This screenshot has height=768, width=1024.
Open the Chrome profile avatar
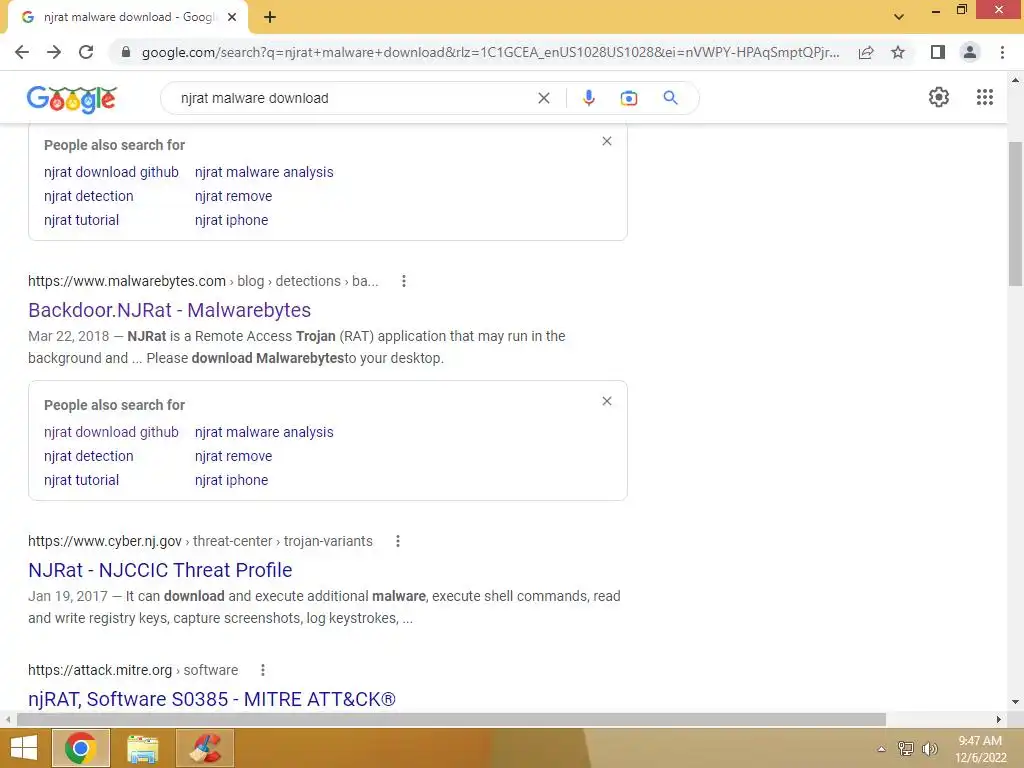point(970,52)
